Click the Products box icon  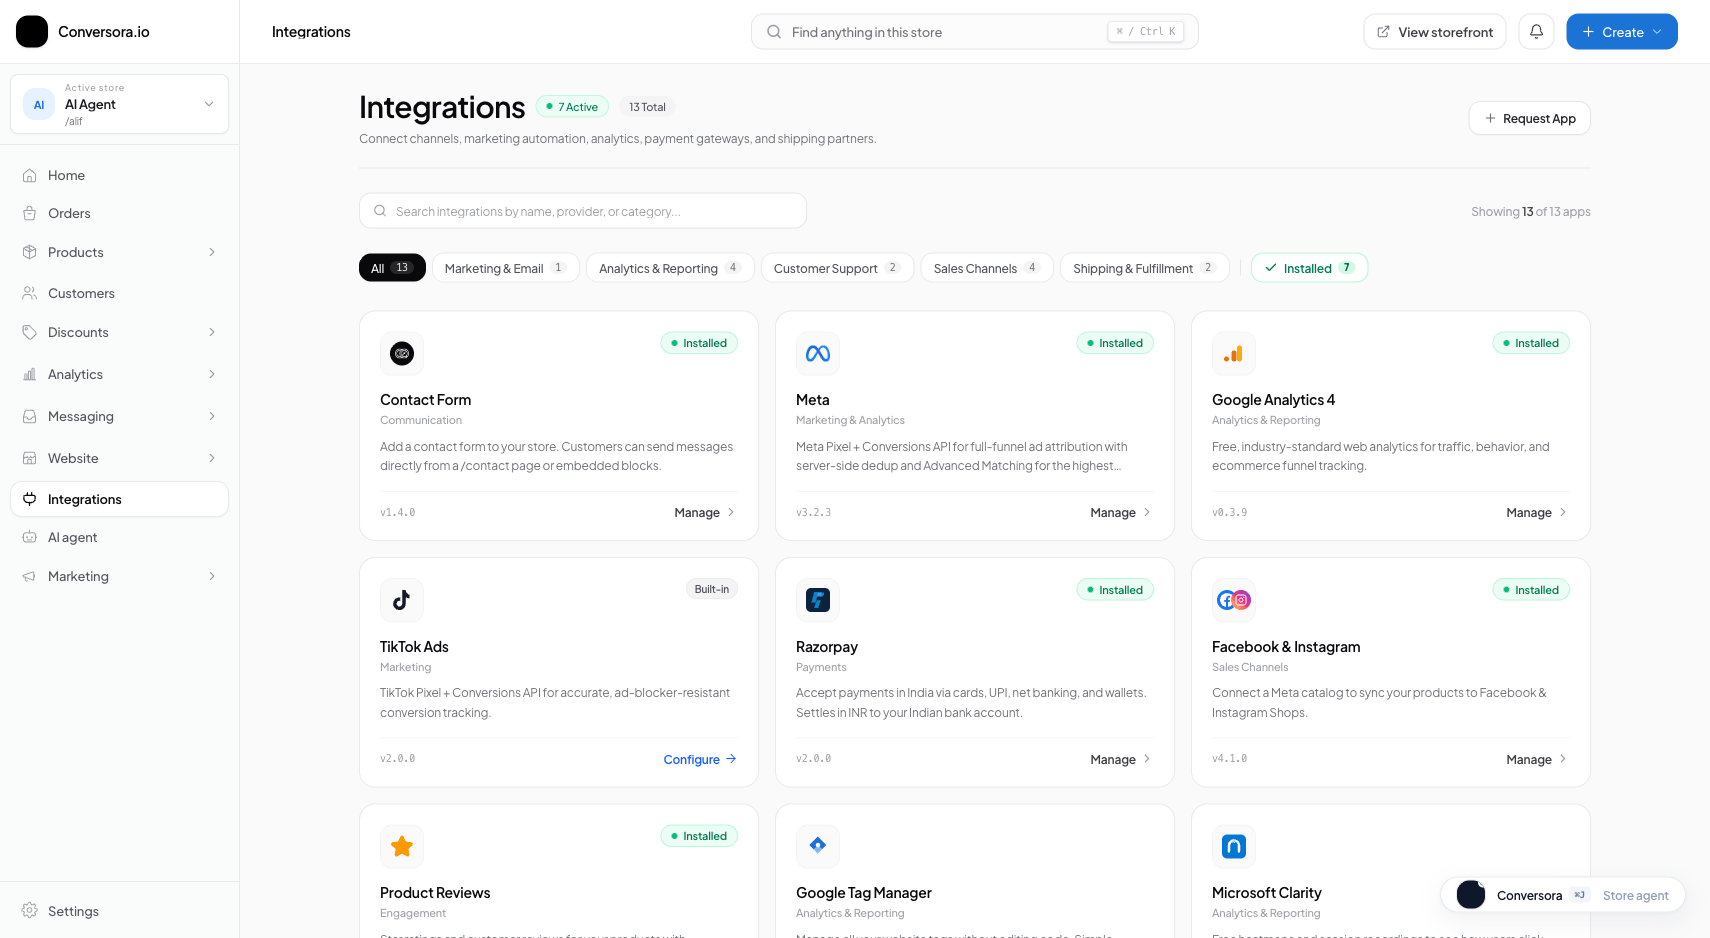pos(30,252)
